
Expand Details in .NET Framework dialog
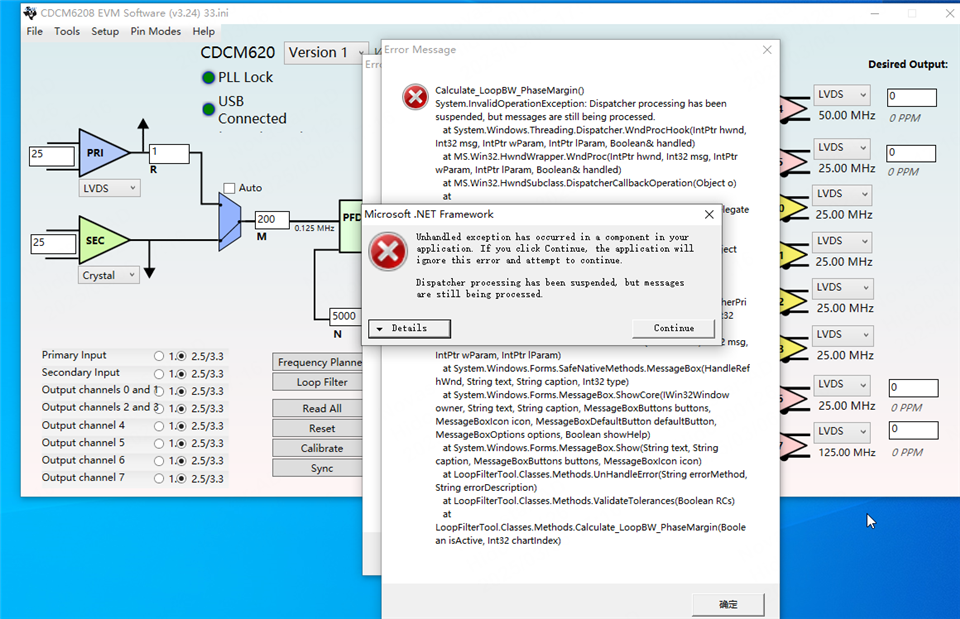point(410,328)
